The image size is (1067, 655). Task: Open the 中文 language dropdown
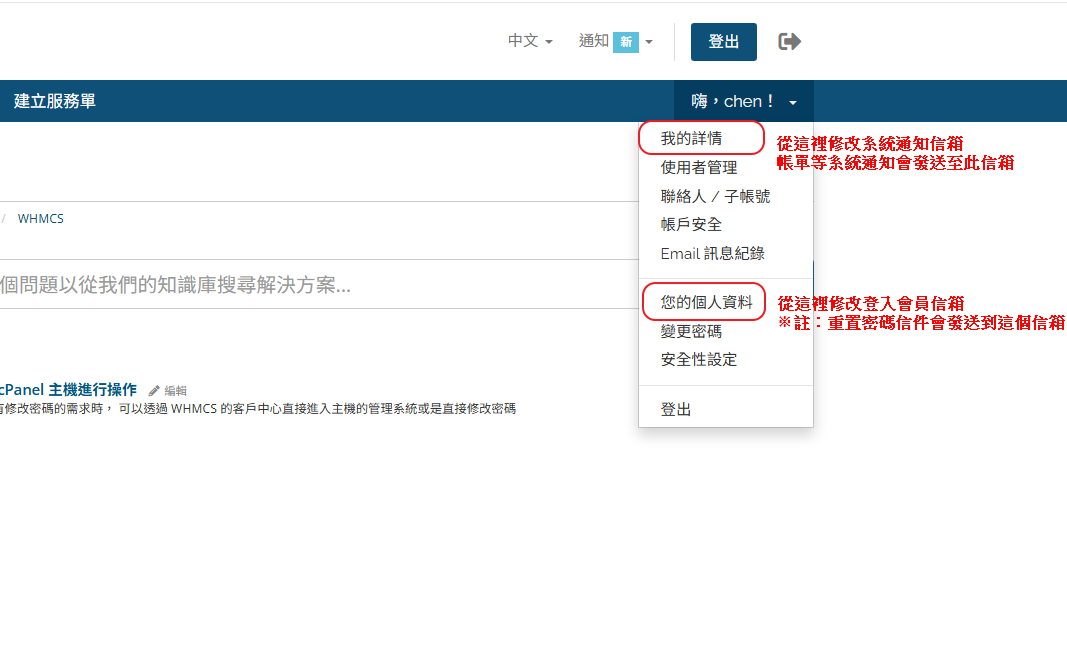pos(530,41)
